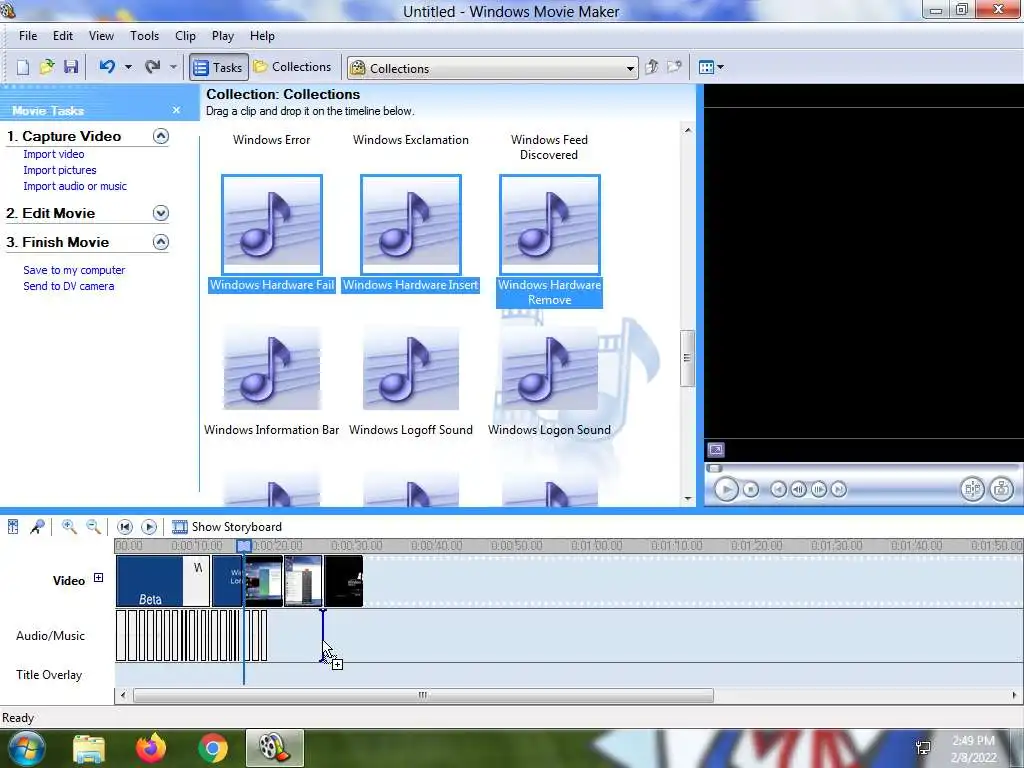This screenshot has height=768, width=1024.
Task: Split the clip at current frame
Action: pos(972,489)
